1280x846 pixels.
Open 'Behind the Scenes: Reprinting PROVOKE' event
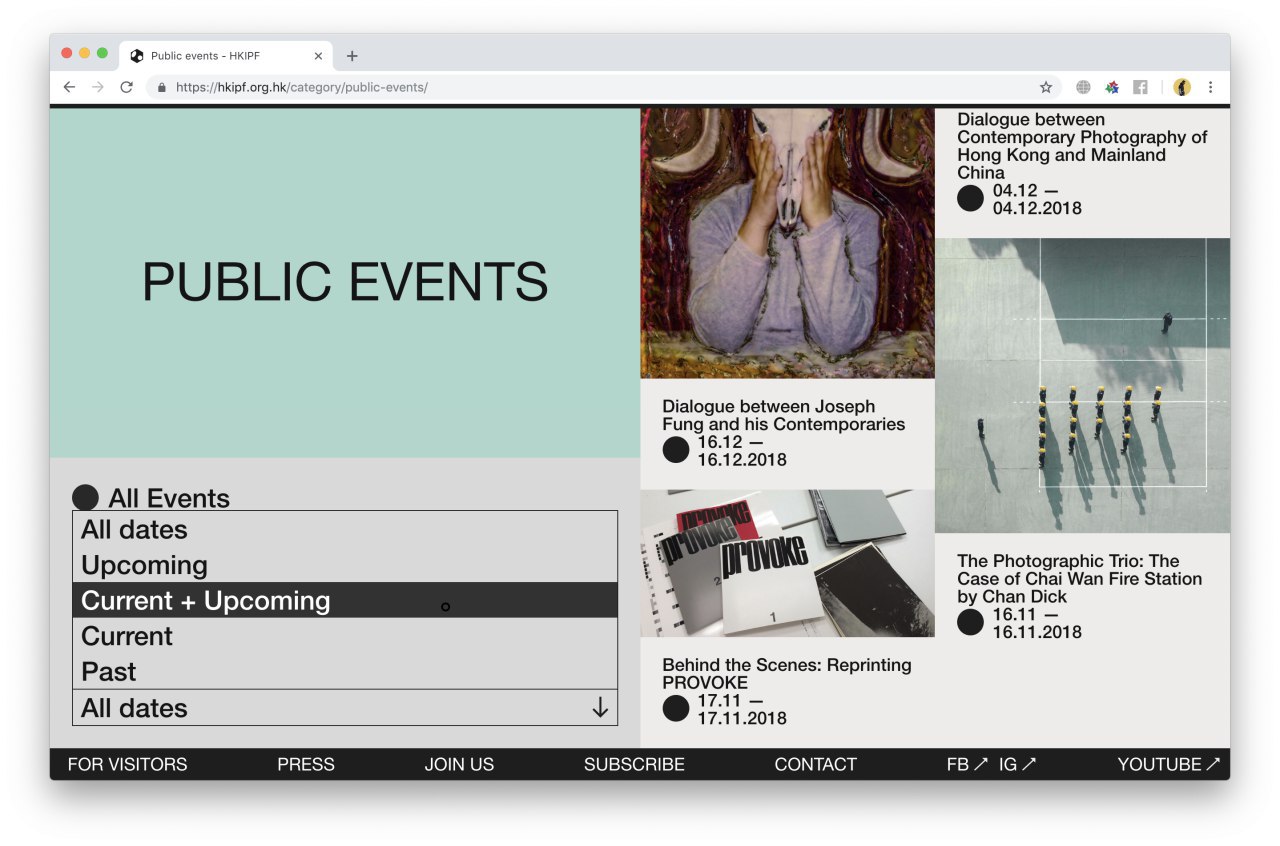pos(787,674)
